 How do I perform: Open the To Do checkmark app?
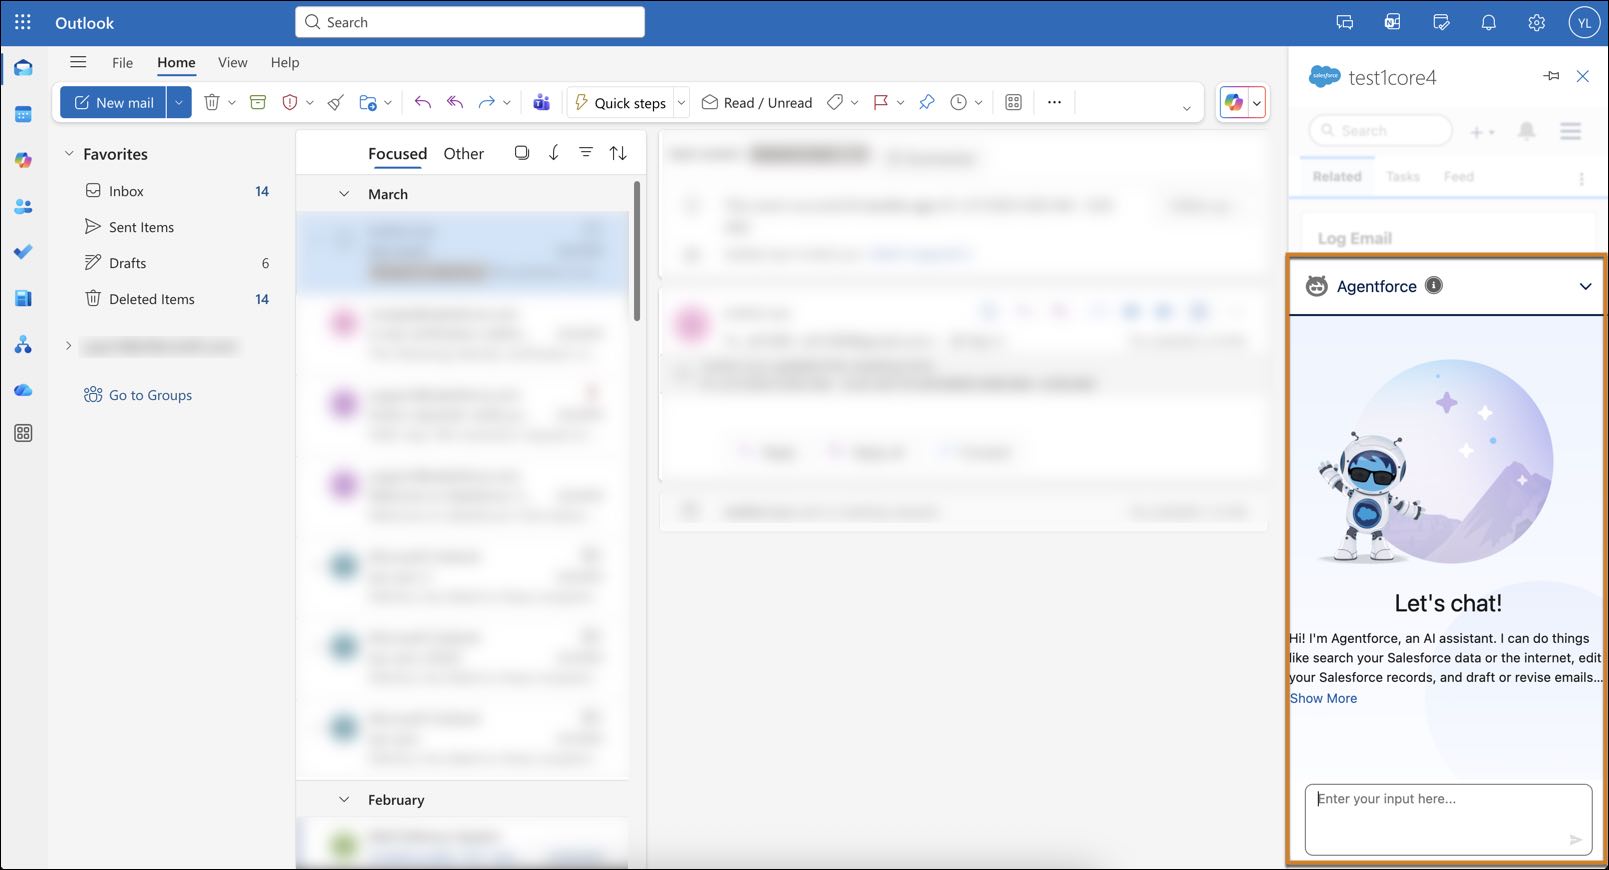tap(23, 252)
